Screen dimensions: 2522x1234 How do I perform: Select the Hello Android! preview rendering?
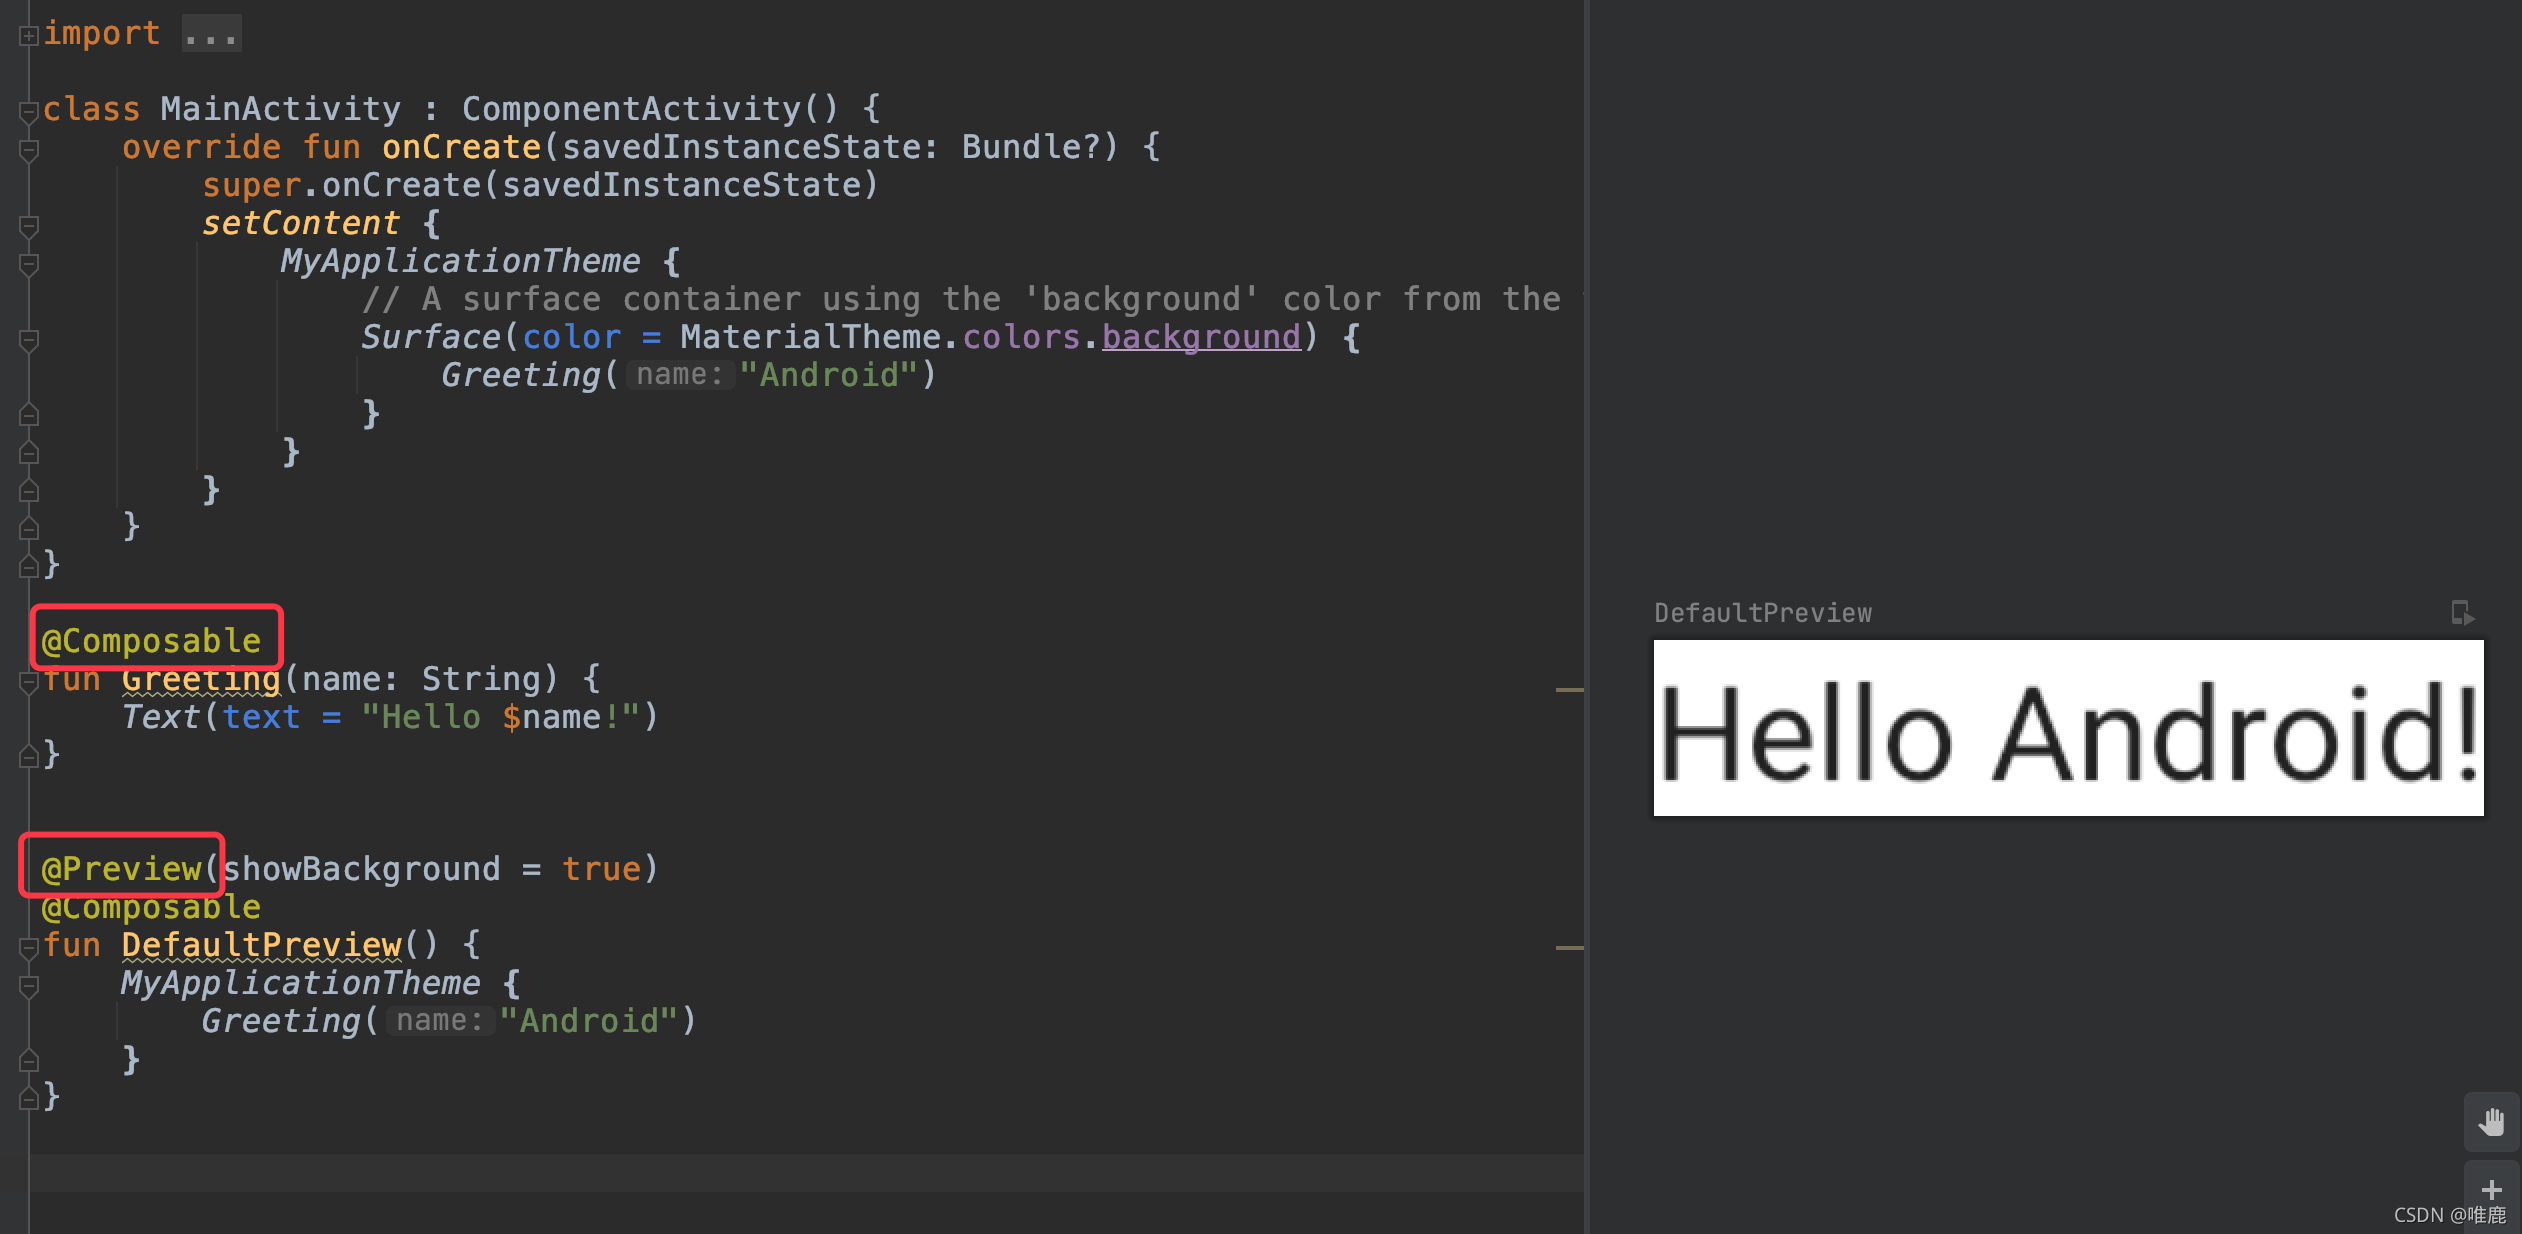[x=2068, y=728]
